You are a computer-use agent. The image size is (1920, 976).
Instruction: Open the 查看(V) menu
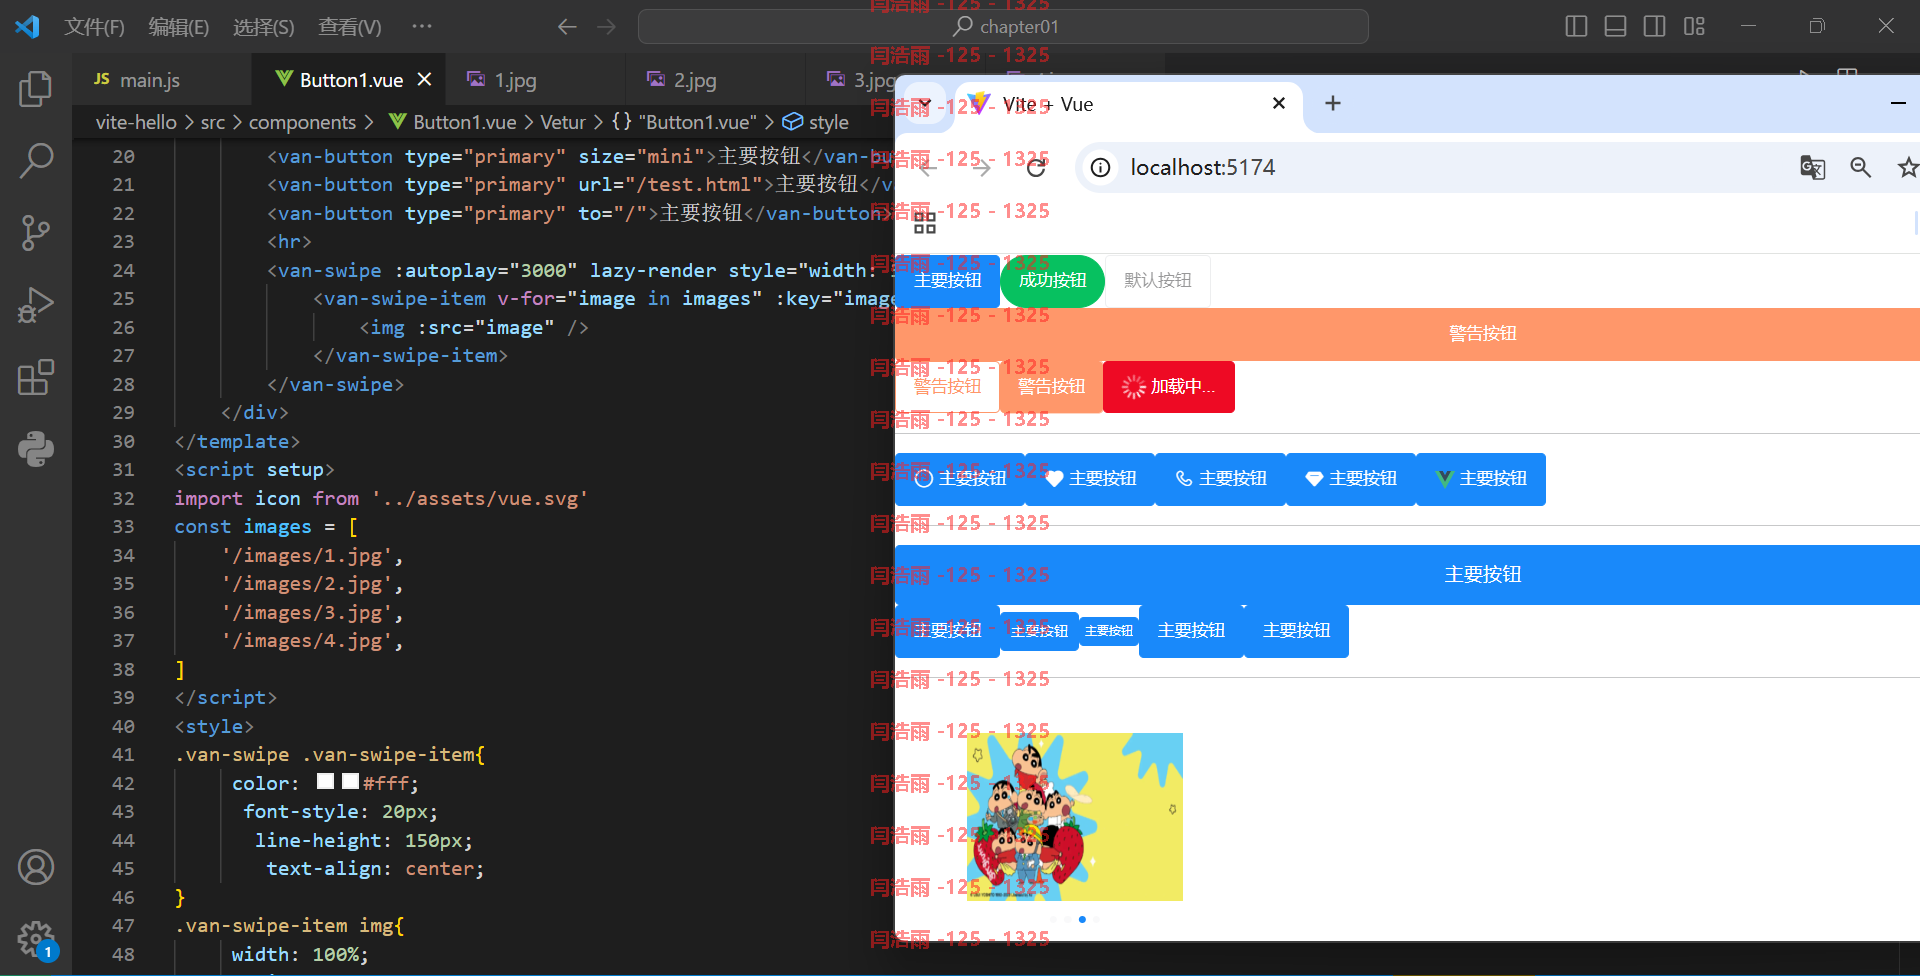[x=349, y=27]
